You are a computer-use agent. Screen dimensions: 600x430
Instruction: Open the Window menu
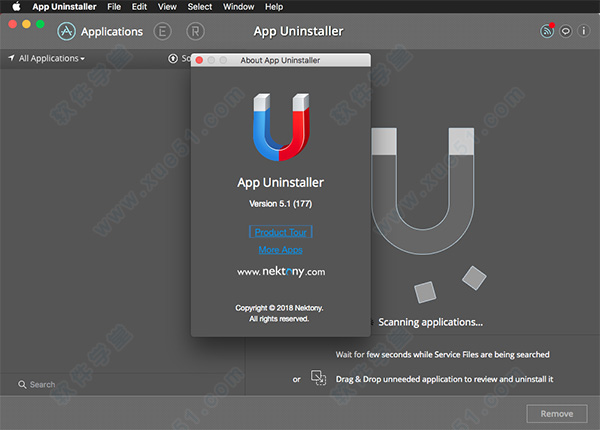[x=238, y=7]
